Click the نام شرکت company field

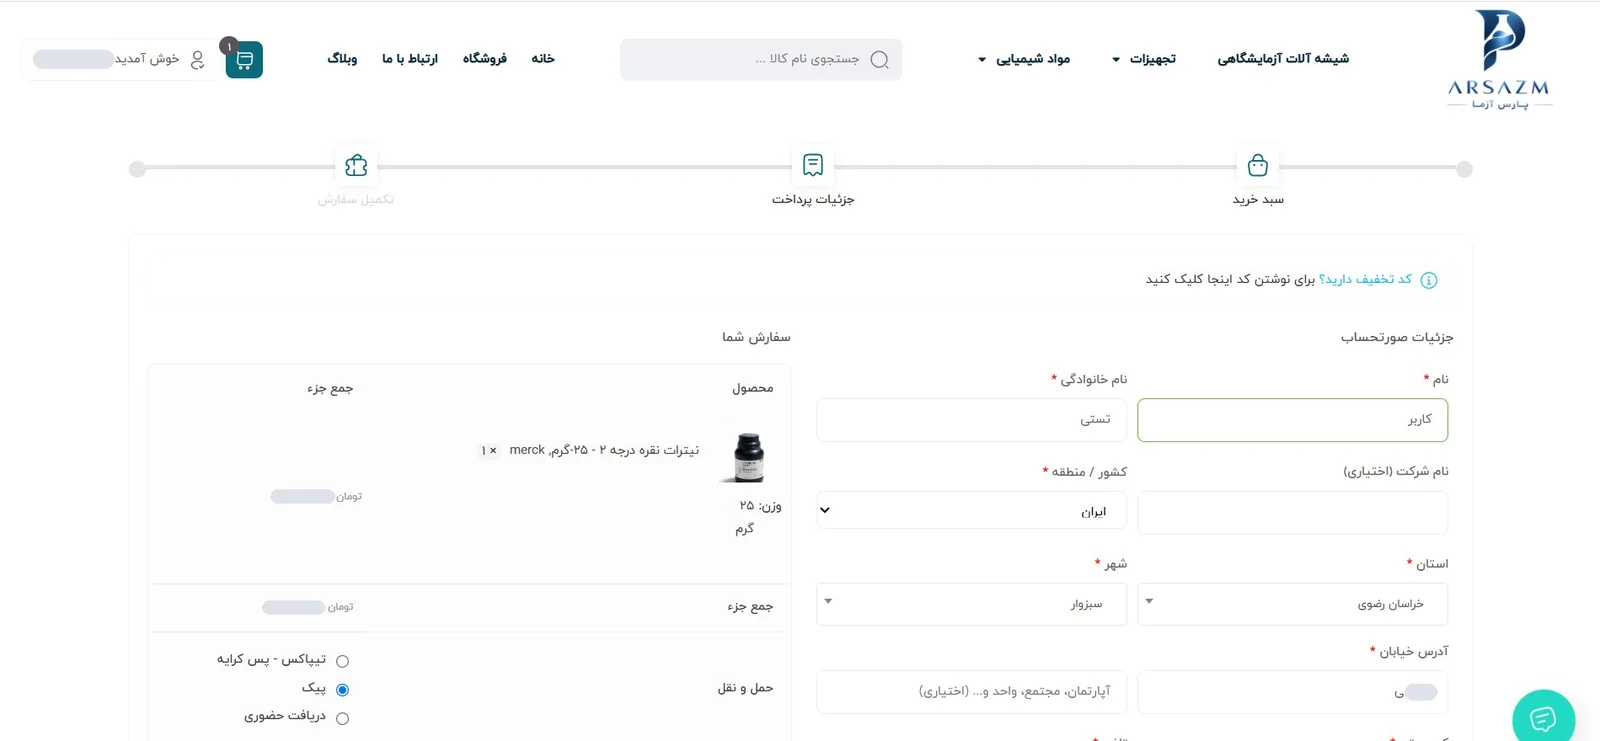point(1292,513)
